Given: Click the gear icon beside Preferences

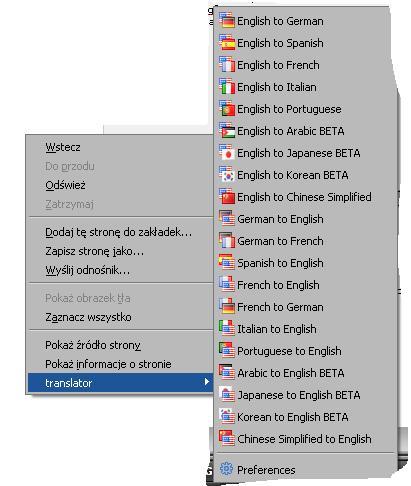Looking at the screenshot, I should (226, 469).
